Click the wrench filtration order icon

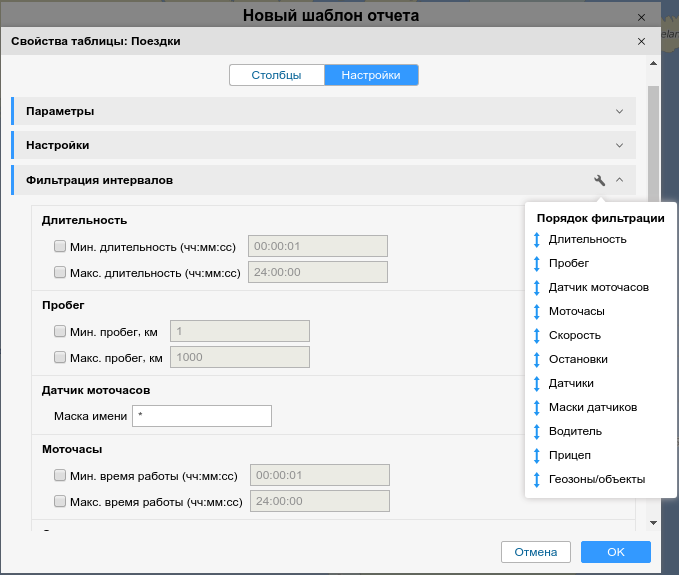pos(600,181)
